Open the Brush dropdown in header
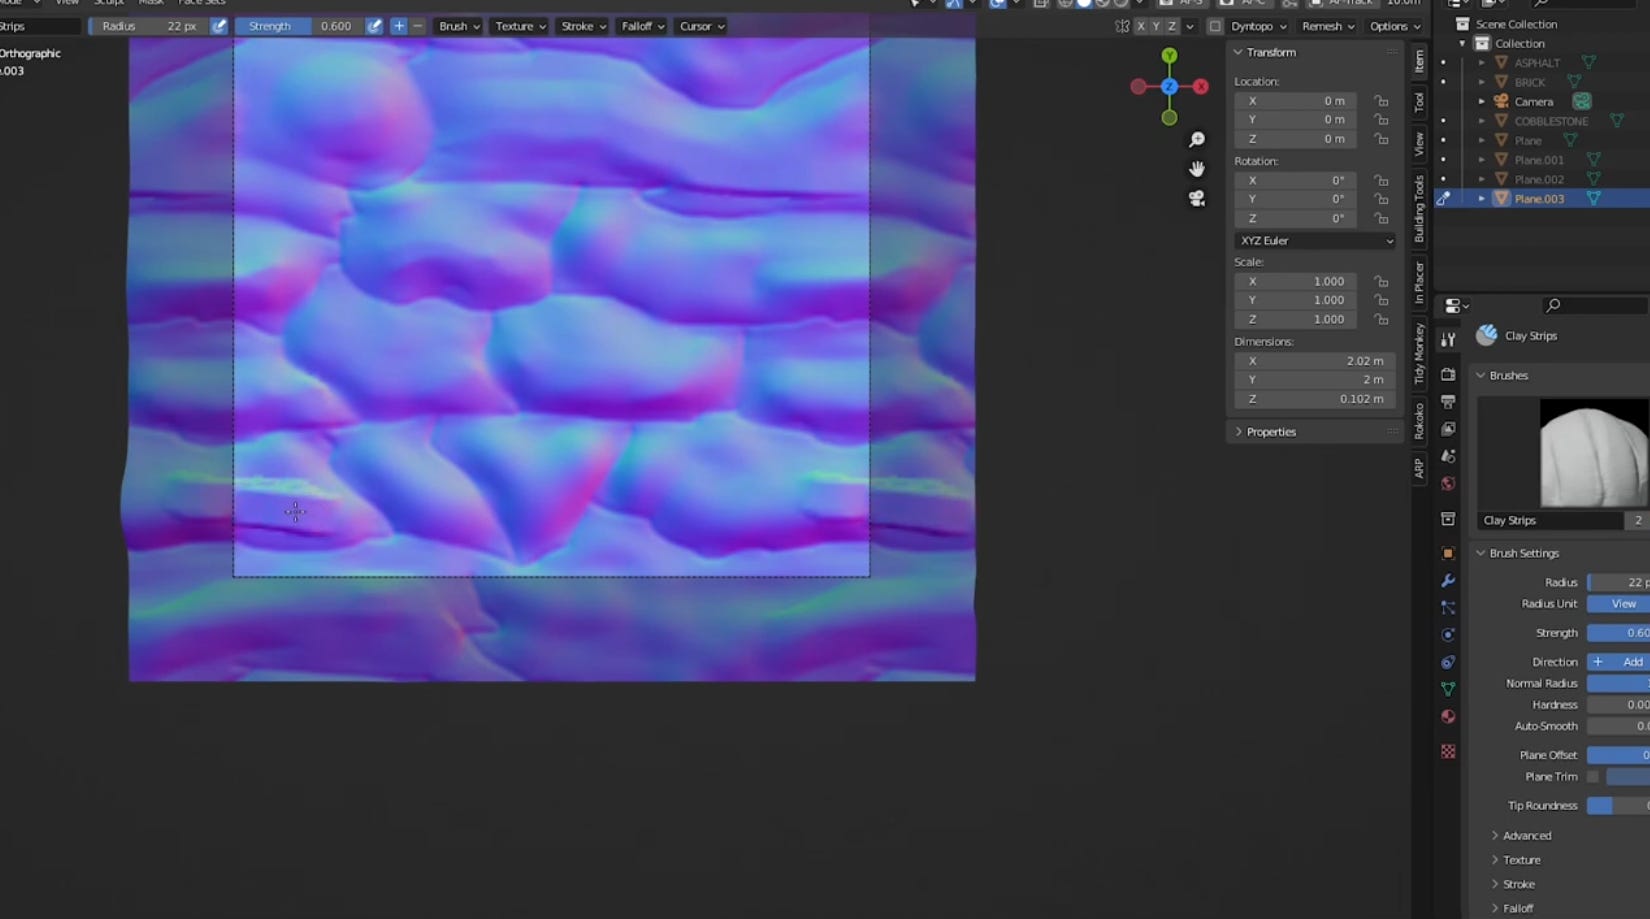The height and width of the screenshot is (919, 1650). (x=459, y=26)
